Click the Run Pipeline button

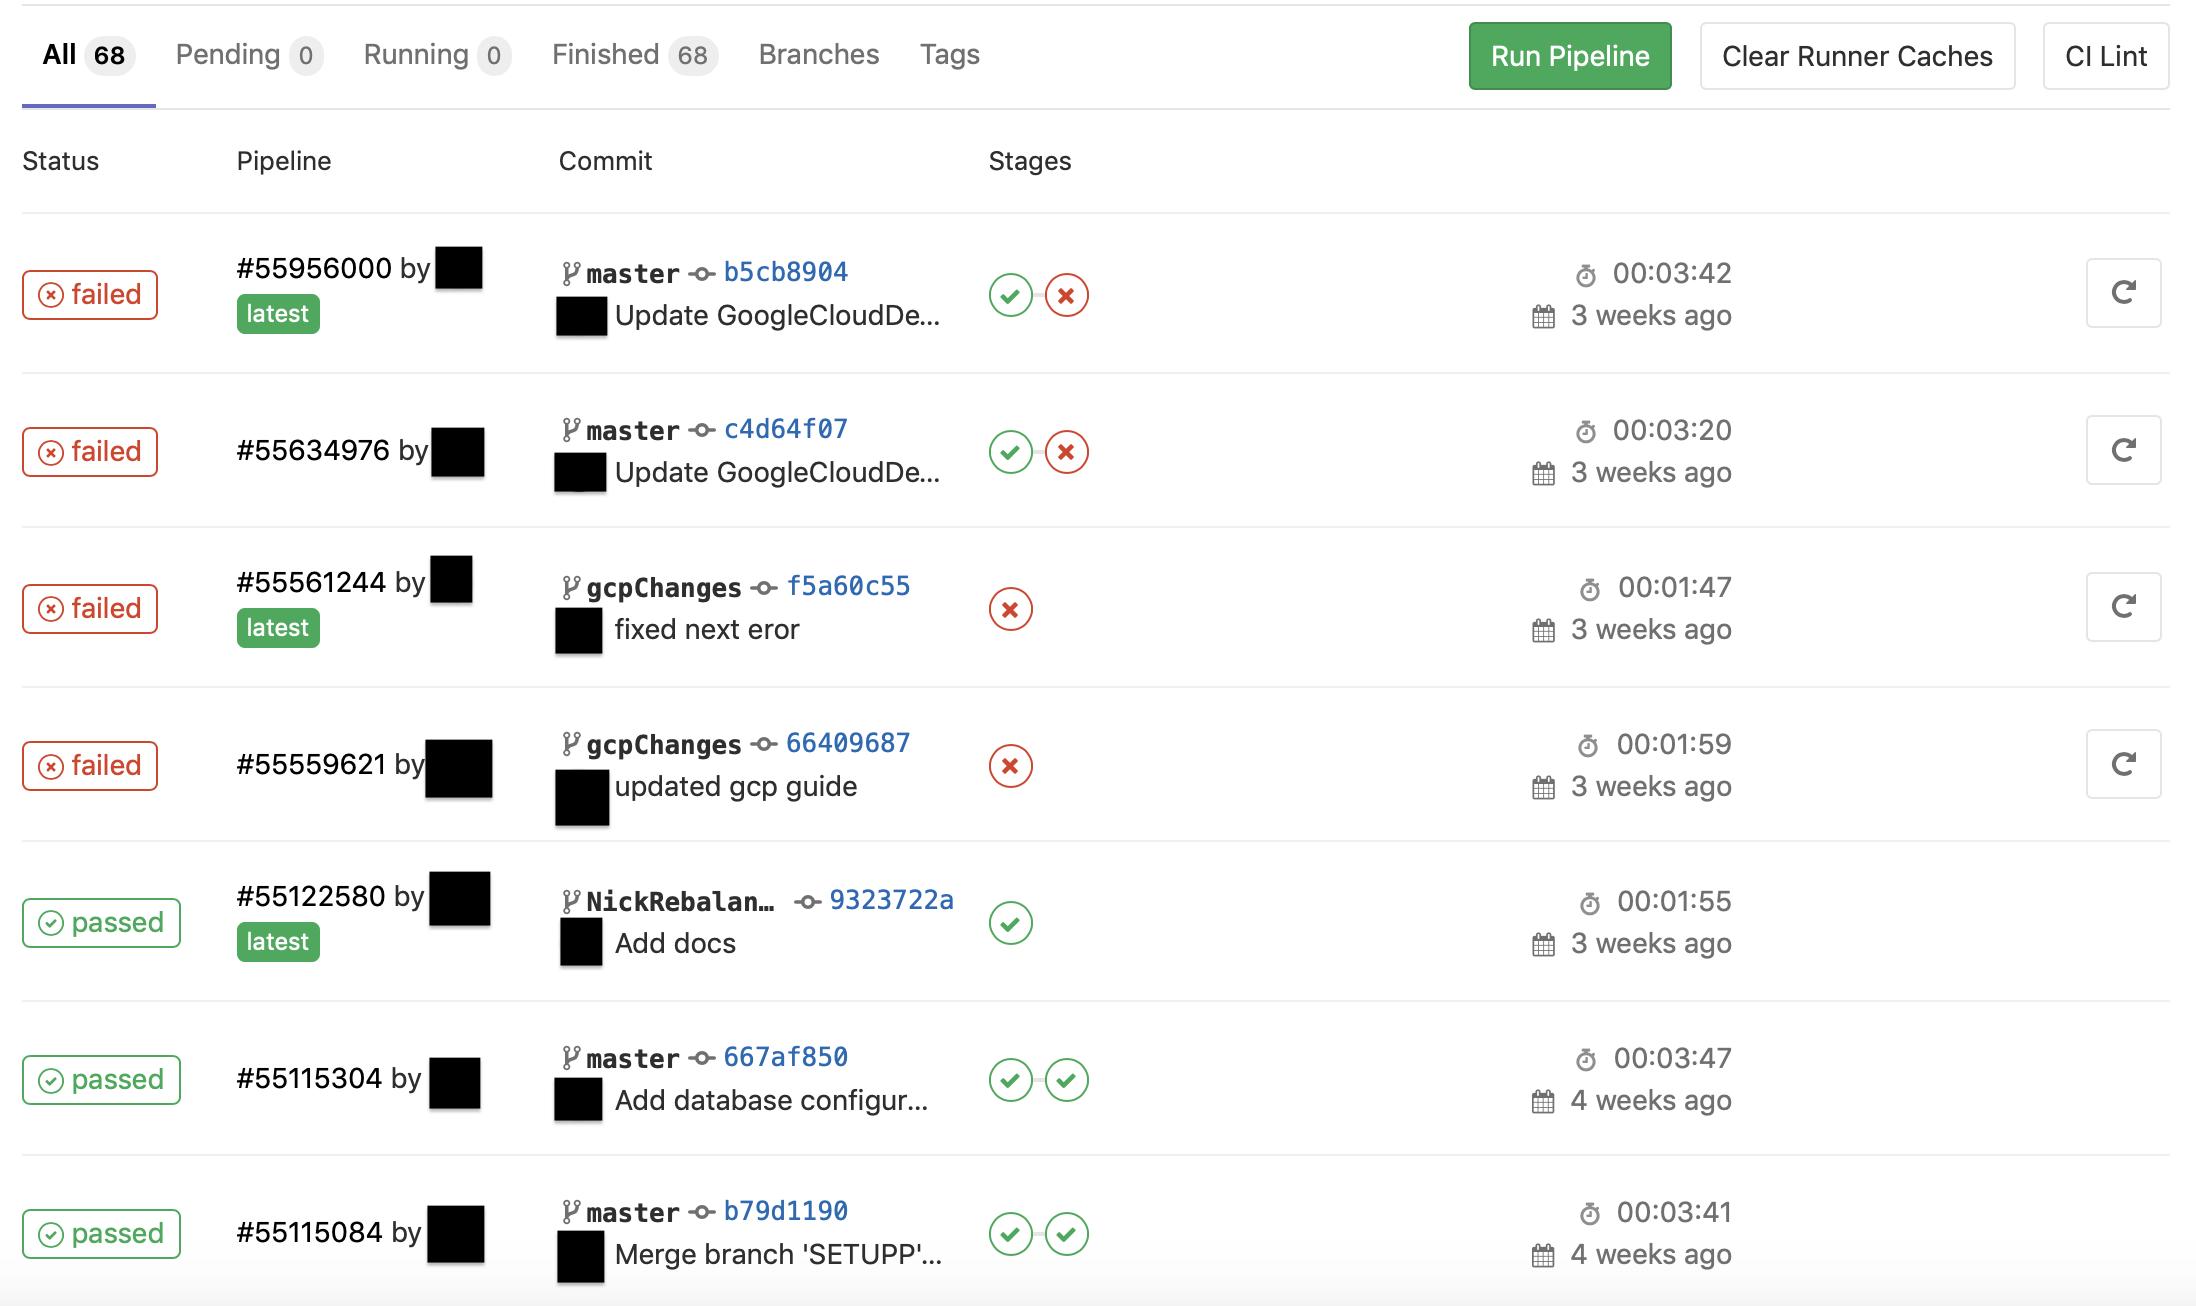pyautogui.click(x=1569, y=56)
